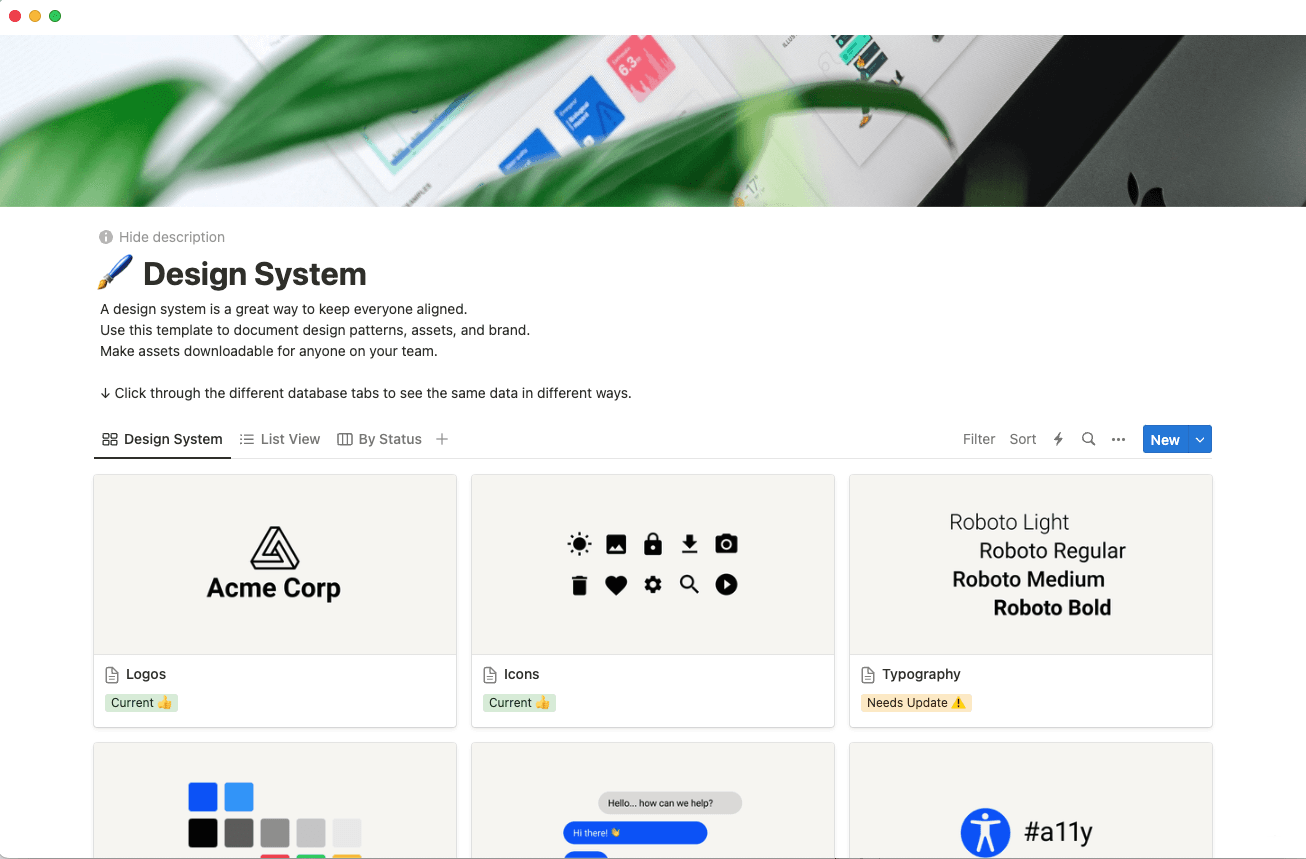Image resolution: width=1306 pixels, height=859 pixels.
Task: Click the board icon beside By Status
Action: pos(344,439)
